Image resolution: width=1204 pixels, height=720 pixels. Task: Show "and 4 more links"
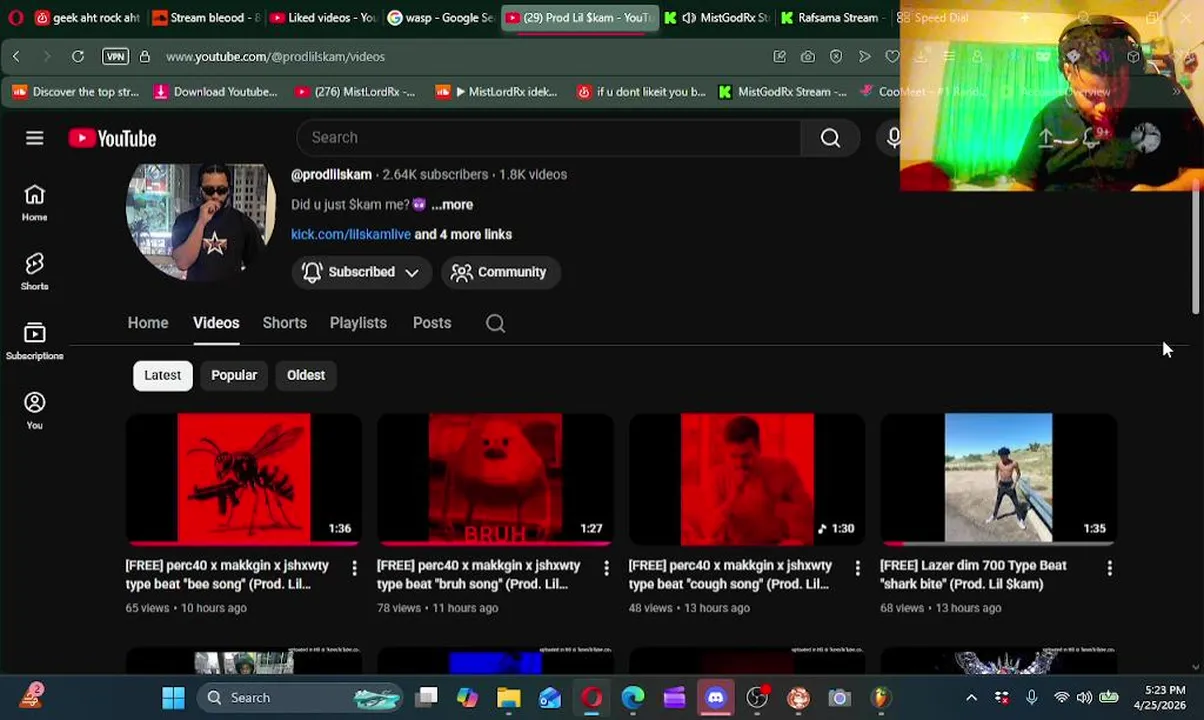[x=463, y=234]
